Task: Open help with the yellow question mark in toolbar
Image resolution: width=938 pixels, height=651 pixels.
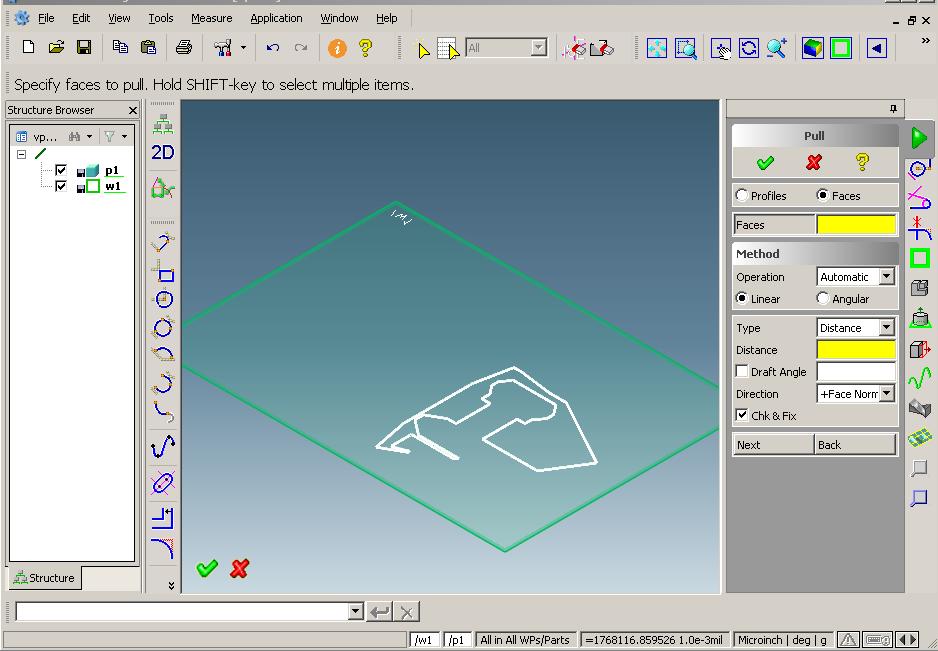Action: point(365,48)
